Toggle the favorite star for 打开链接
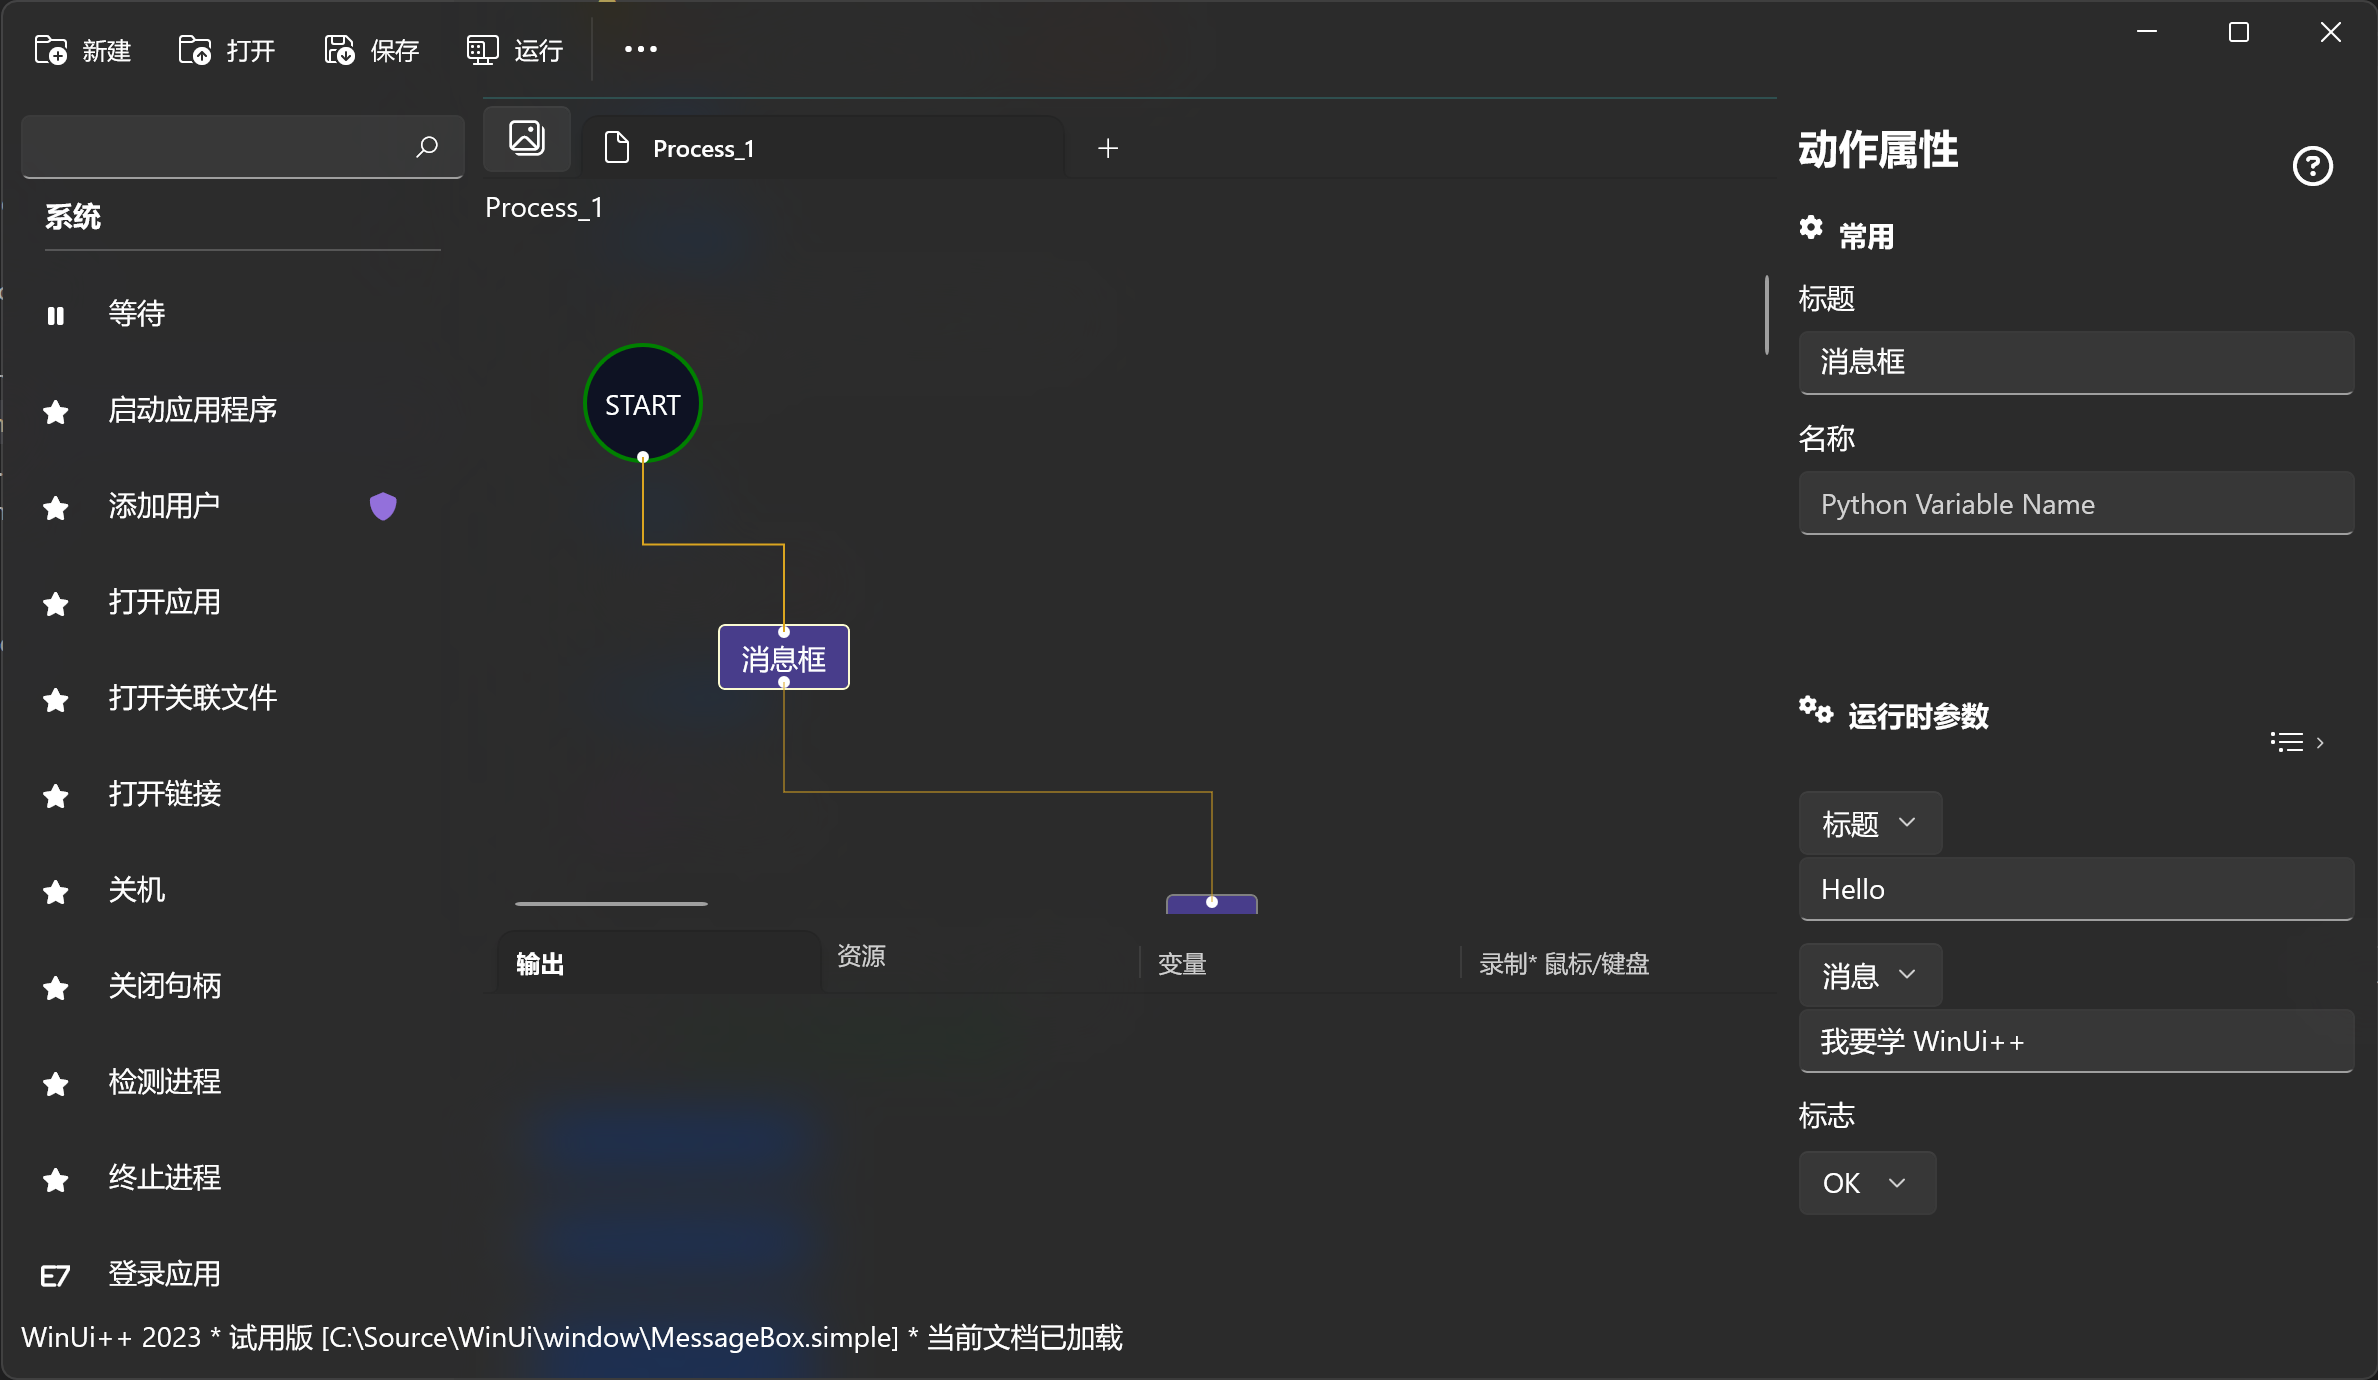Image resolution: width=2378 pixels, height=1380 pixels. coord(55,795)
